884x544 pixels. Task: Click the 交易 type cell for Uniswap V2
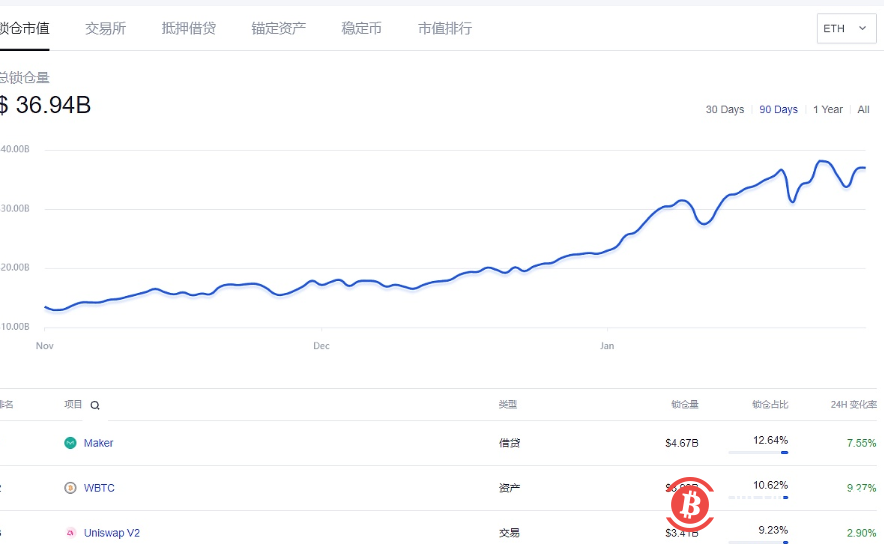tap(509, 533)
